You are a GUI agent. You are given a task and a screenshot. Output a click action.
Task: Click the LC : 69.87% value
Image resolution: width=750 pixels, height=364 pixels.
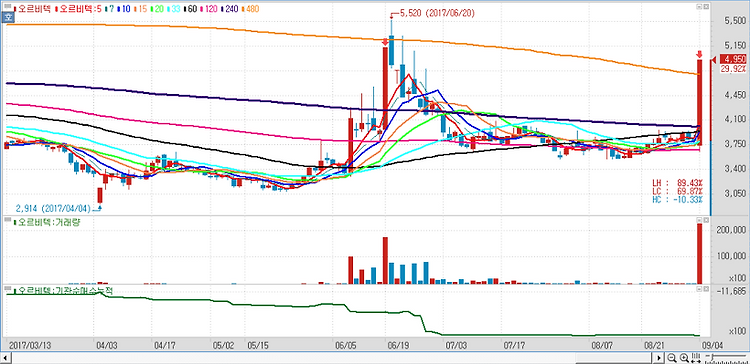[x=678, y=191]
